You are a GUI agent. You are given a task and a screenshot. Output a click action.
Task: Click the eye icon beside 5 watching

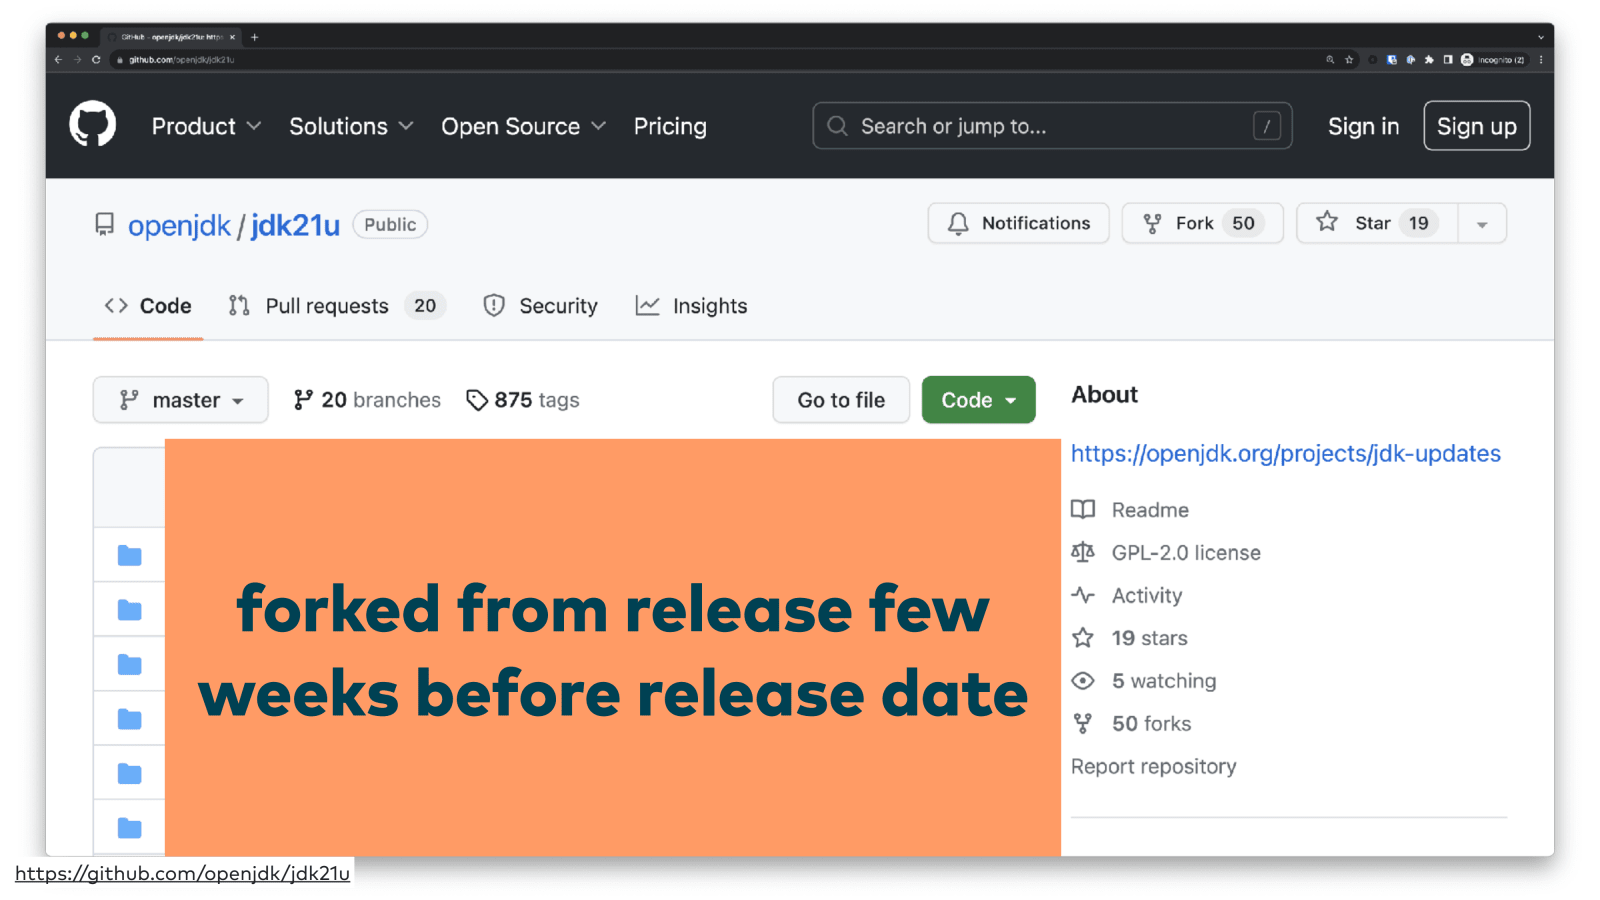coord(1083,681)
